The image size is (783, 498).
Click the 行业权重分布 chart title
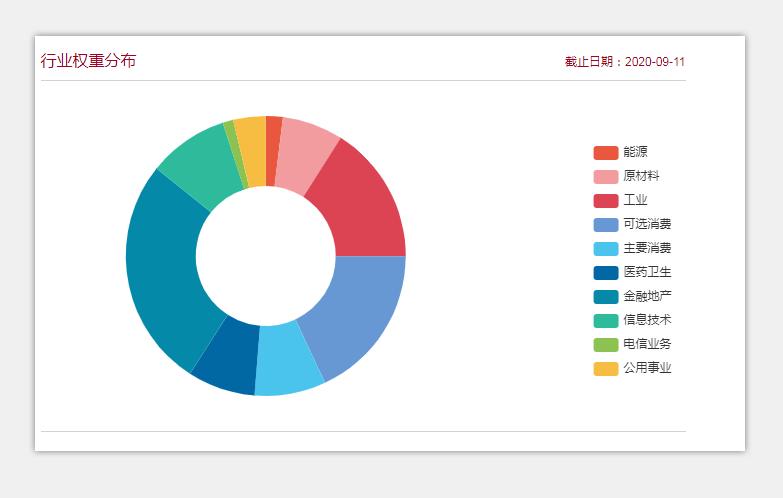tap(88, 61)
